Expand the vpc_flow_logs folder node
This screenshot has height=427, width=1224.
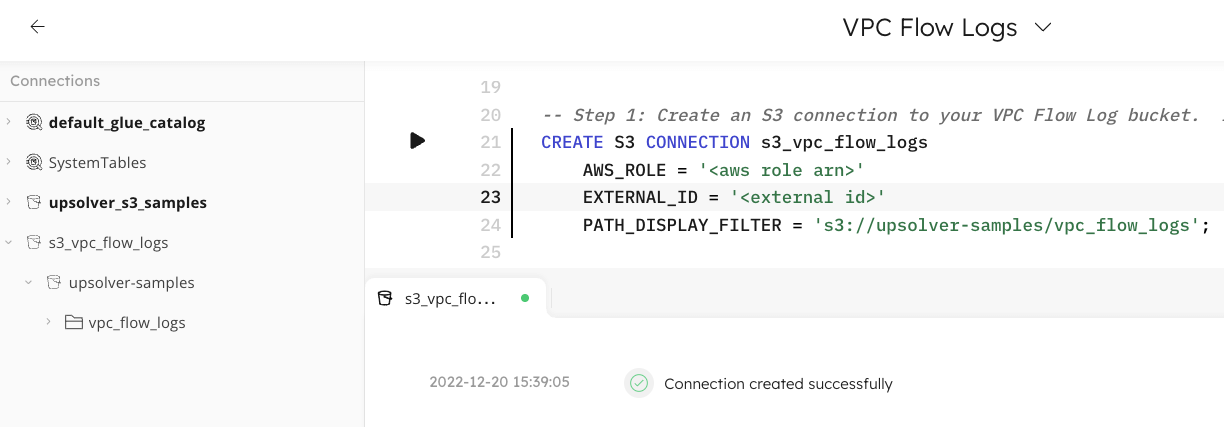pyautogui.click(x=48, y=322)
